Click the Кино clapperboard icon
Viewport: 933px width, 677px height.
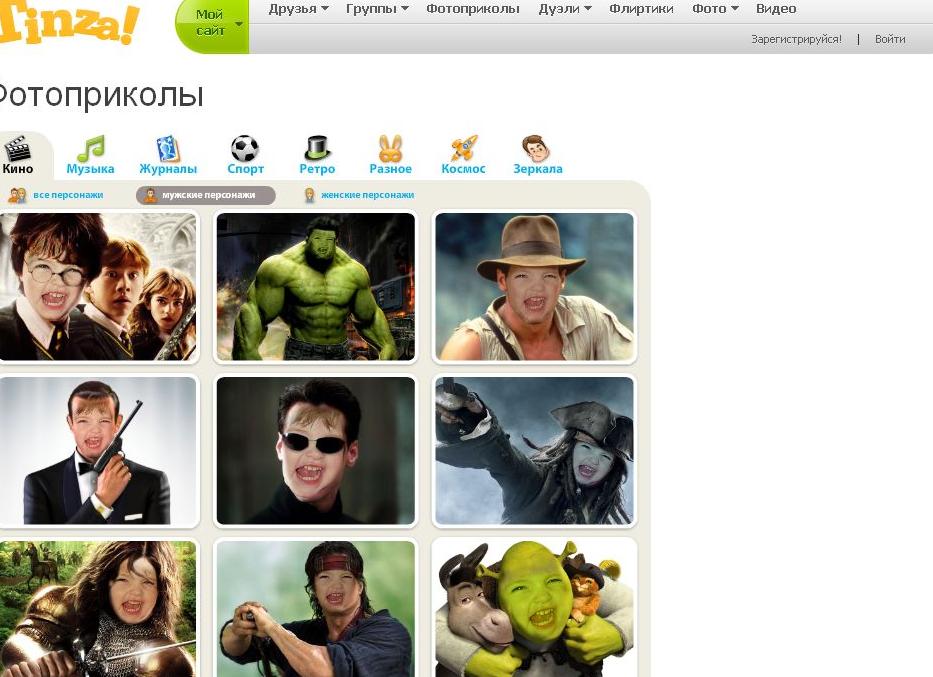click(x=17, y=148)
